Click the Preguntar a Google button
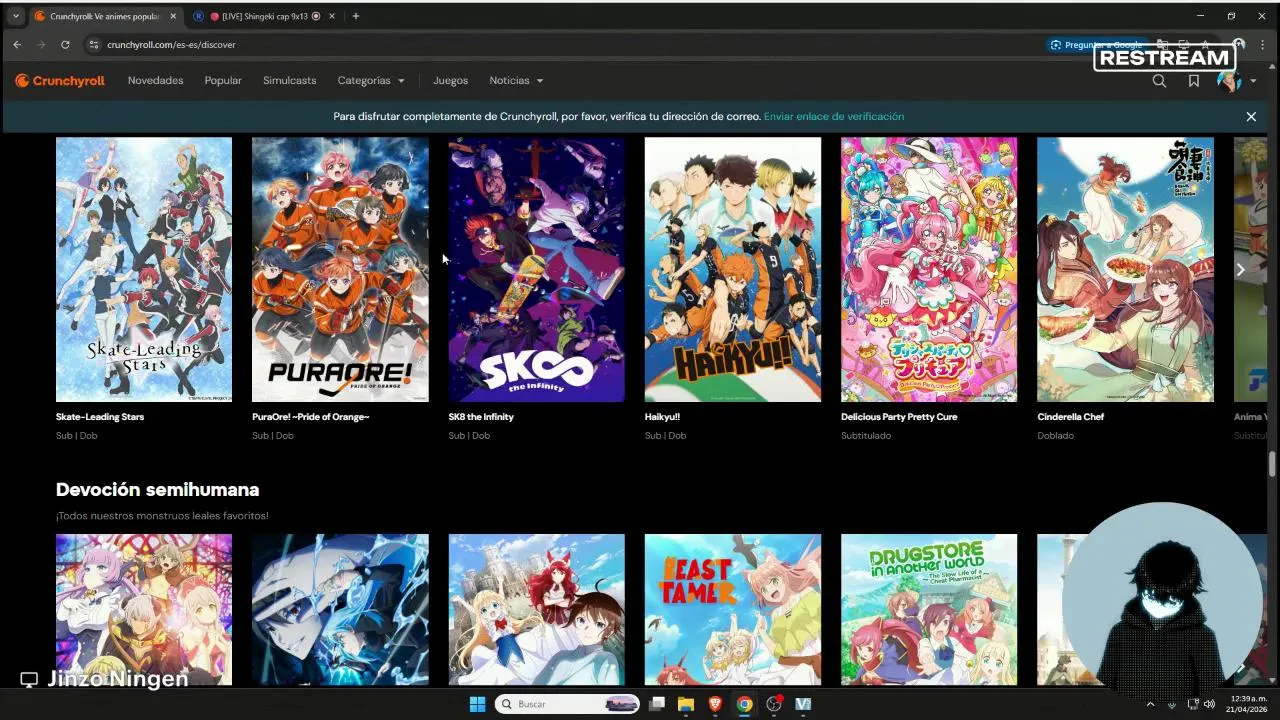The height and width of the screenshot is (720, 1280). [x=1096, y=45]
